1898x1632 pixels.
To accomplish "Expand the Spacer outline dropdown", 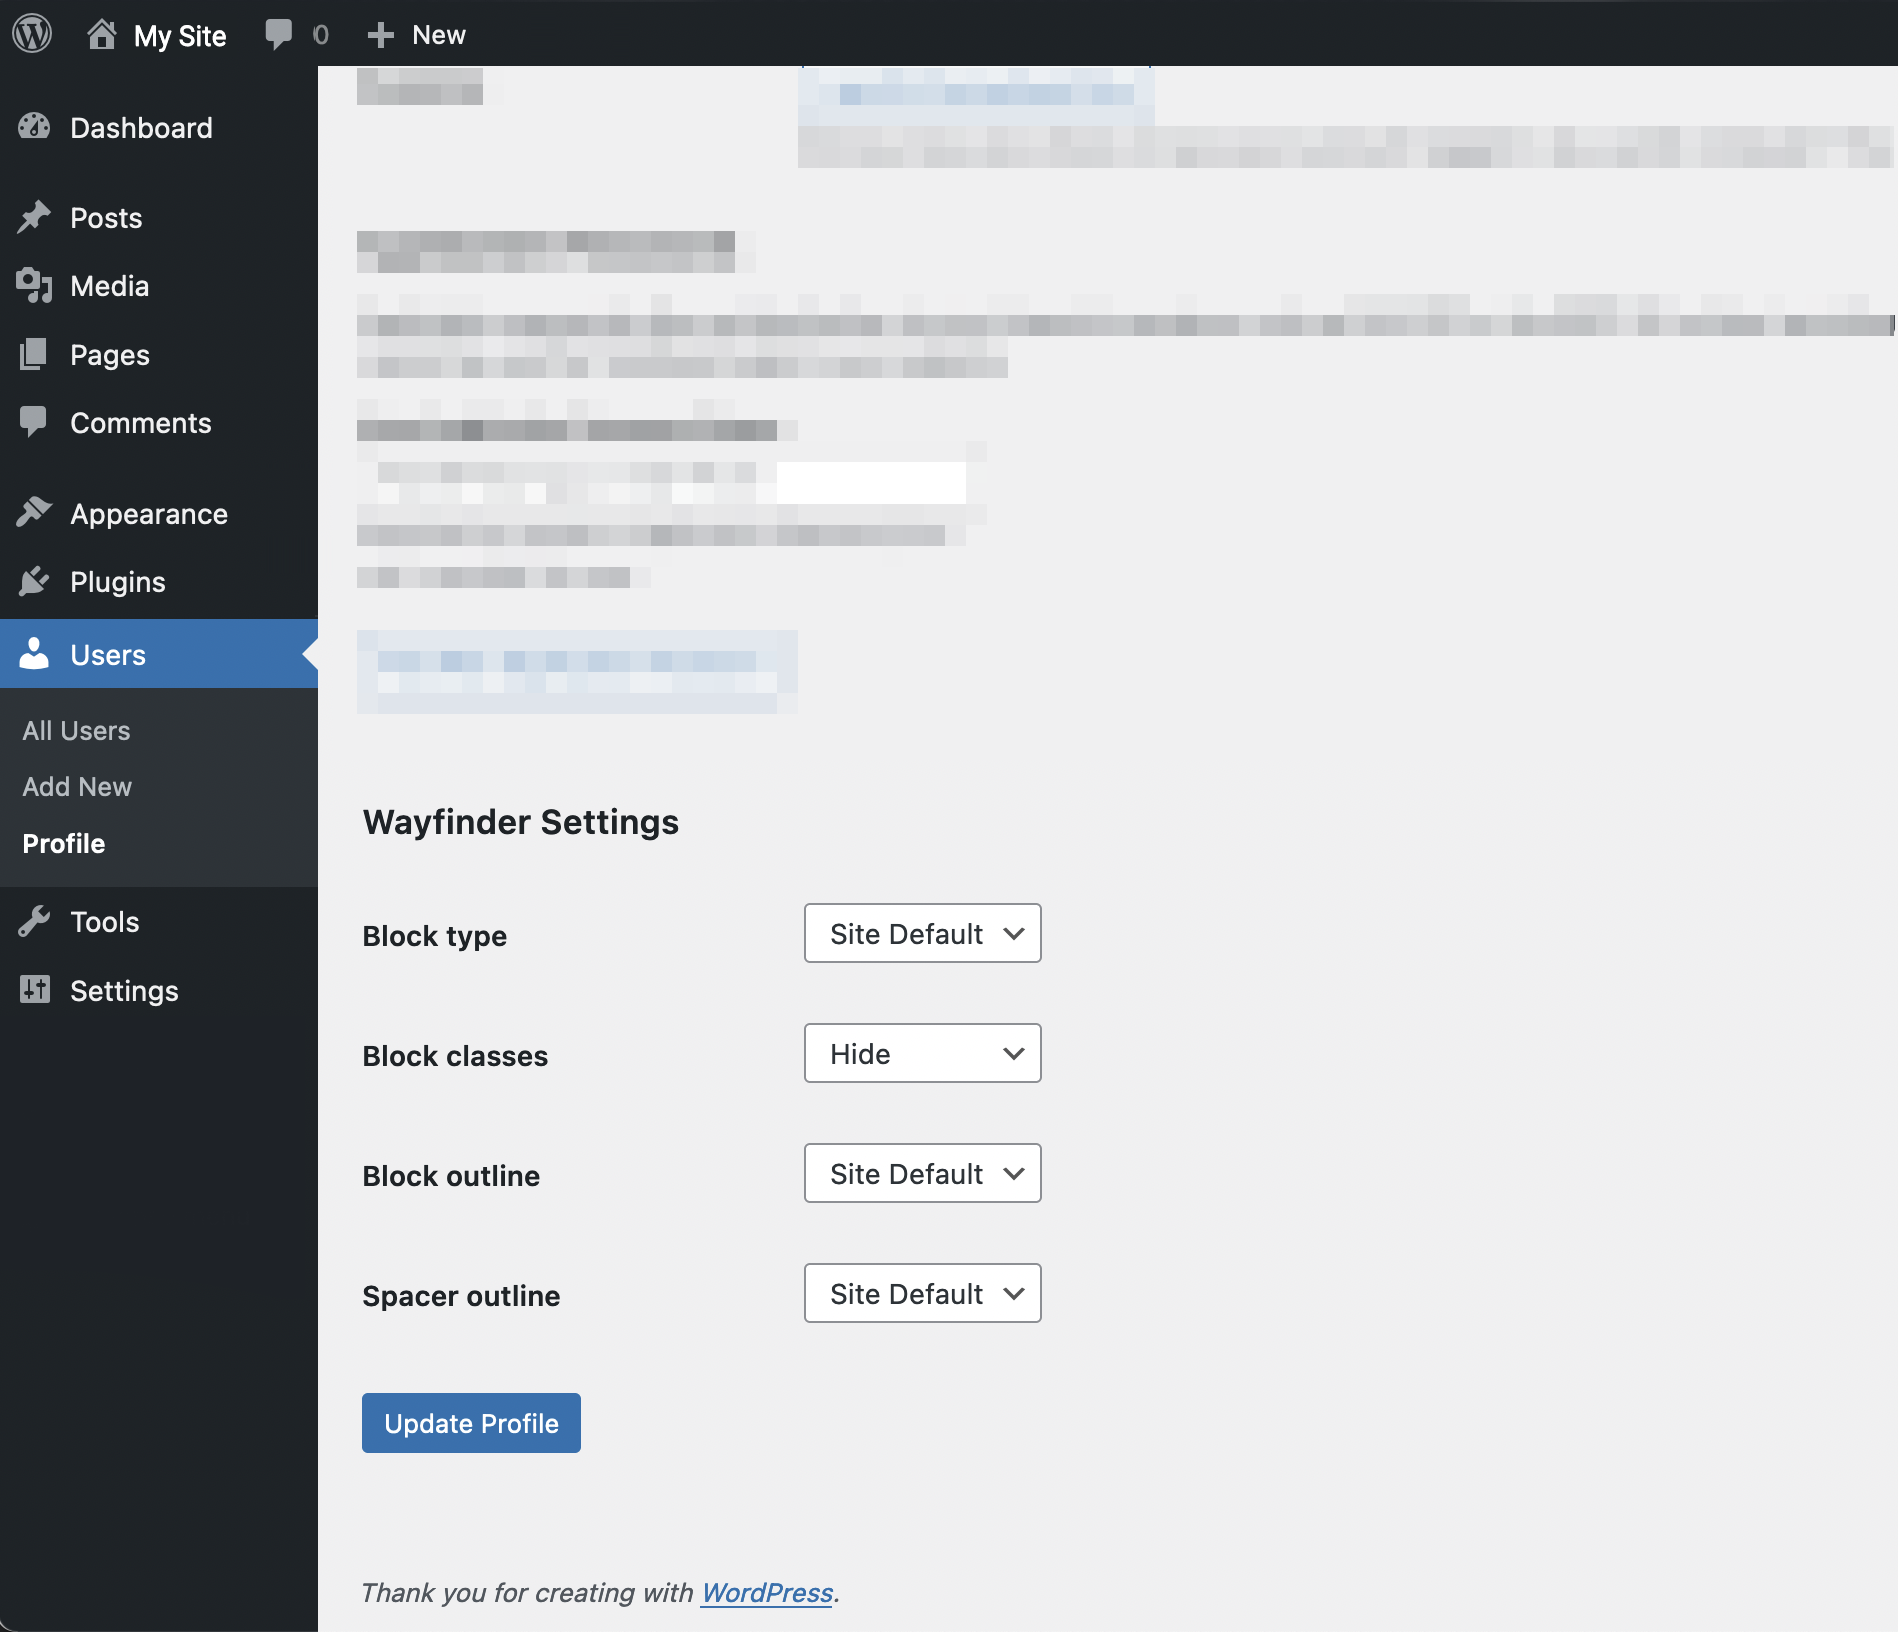I will pos(922,1293).
